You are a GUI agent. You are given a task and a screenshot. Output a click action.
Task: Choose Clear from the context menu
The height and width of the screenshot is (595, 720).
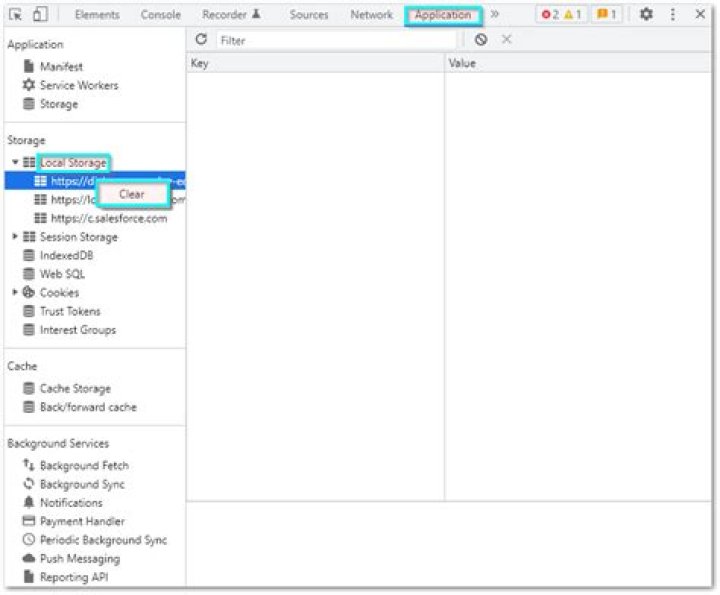coord(132,194)
